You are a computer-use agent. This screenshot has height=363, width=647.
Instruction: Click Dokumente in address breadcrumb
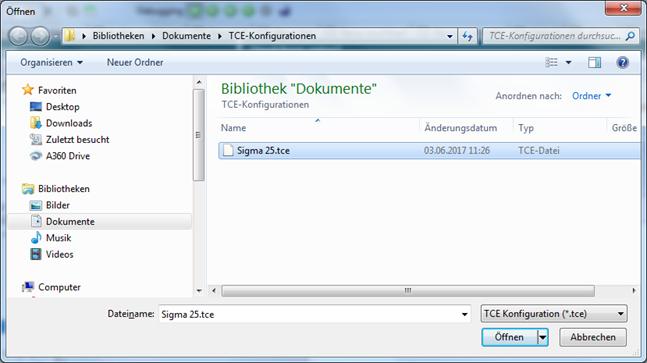[x=186, y=36]
